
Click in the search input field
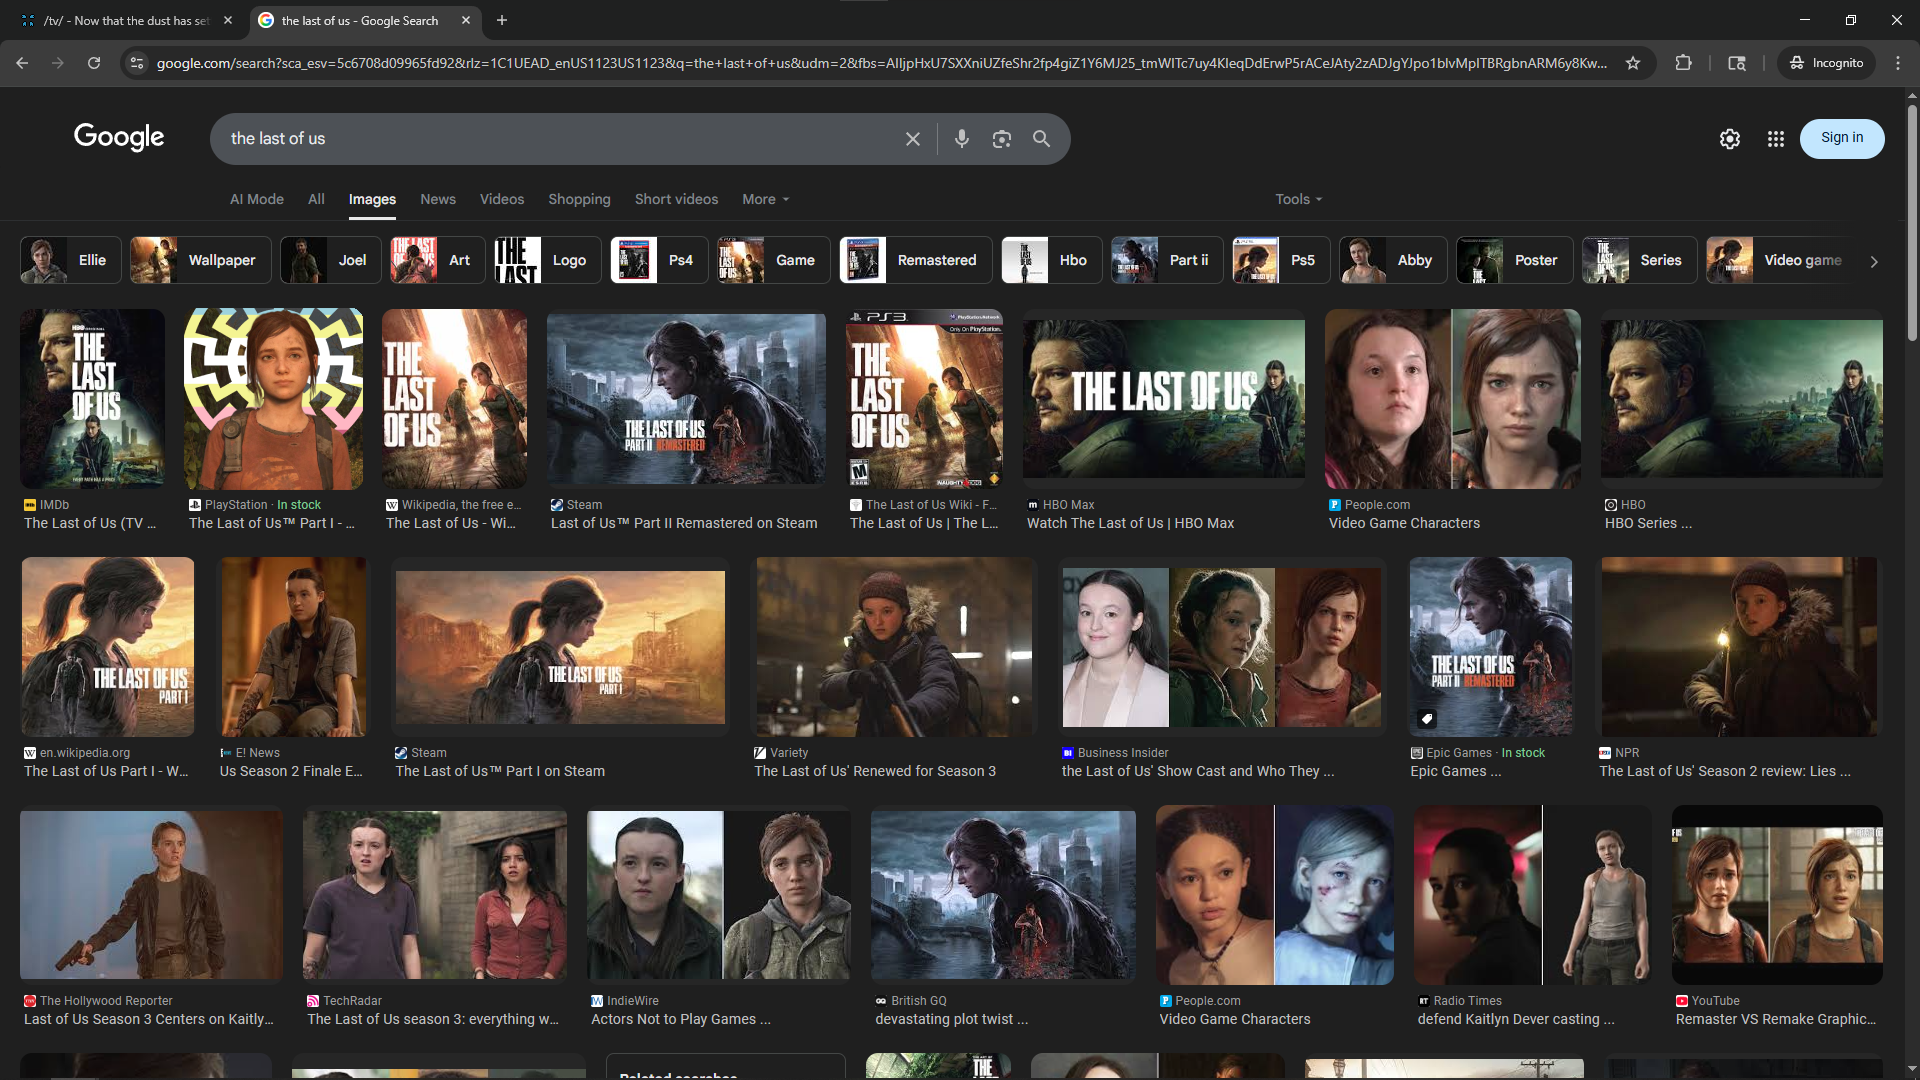[x=560, y=139]
